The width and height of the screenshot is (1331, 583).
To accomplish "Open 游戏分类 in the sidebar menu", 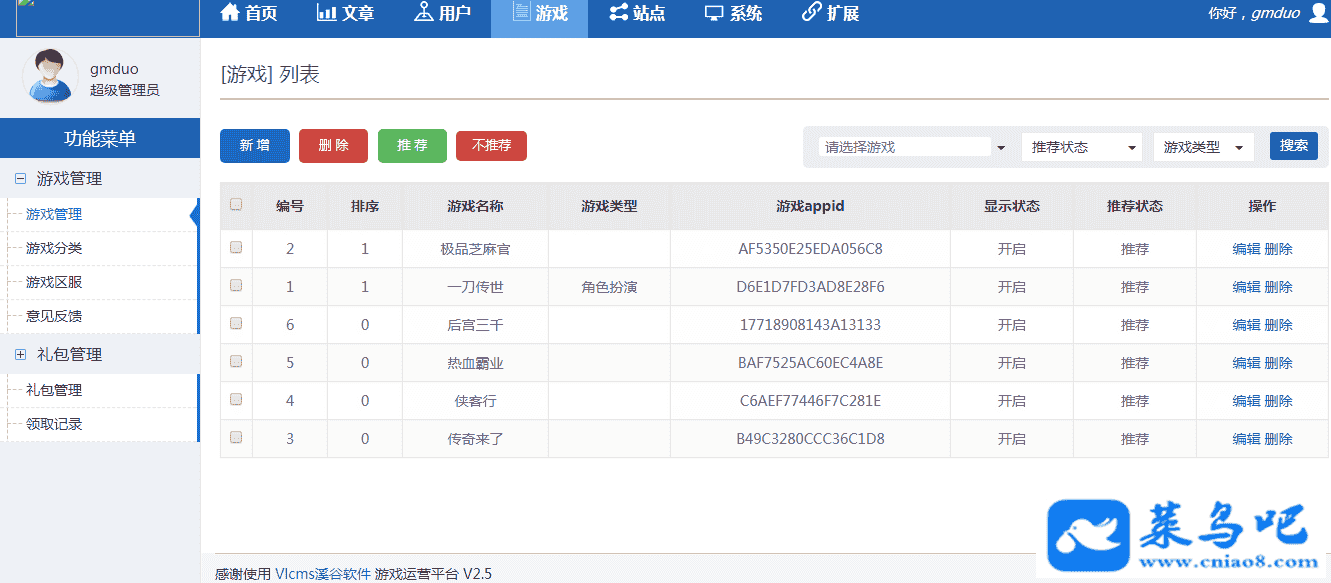I will pyautogui.click(x=54, y=248).
